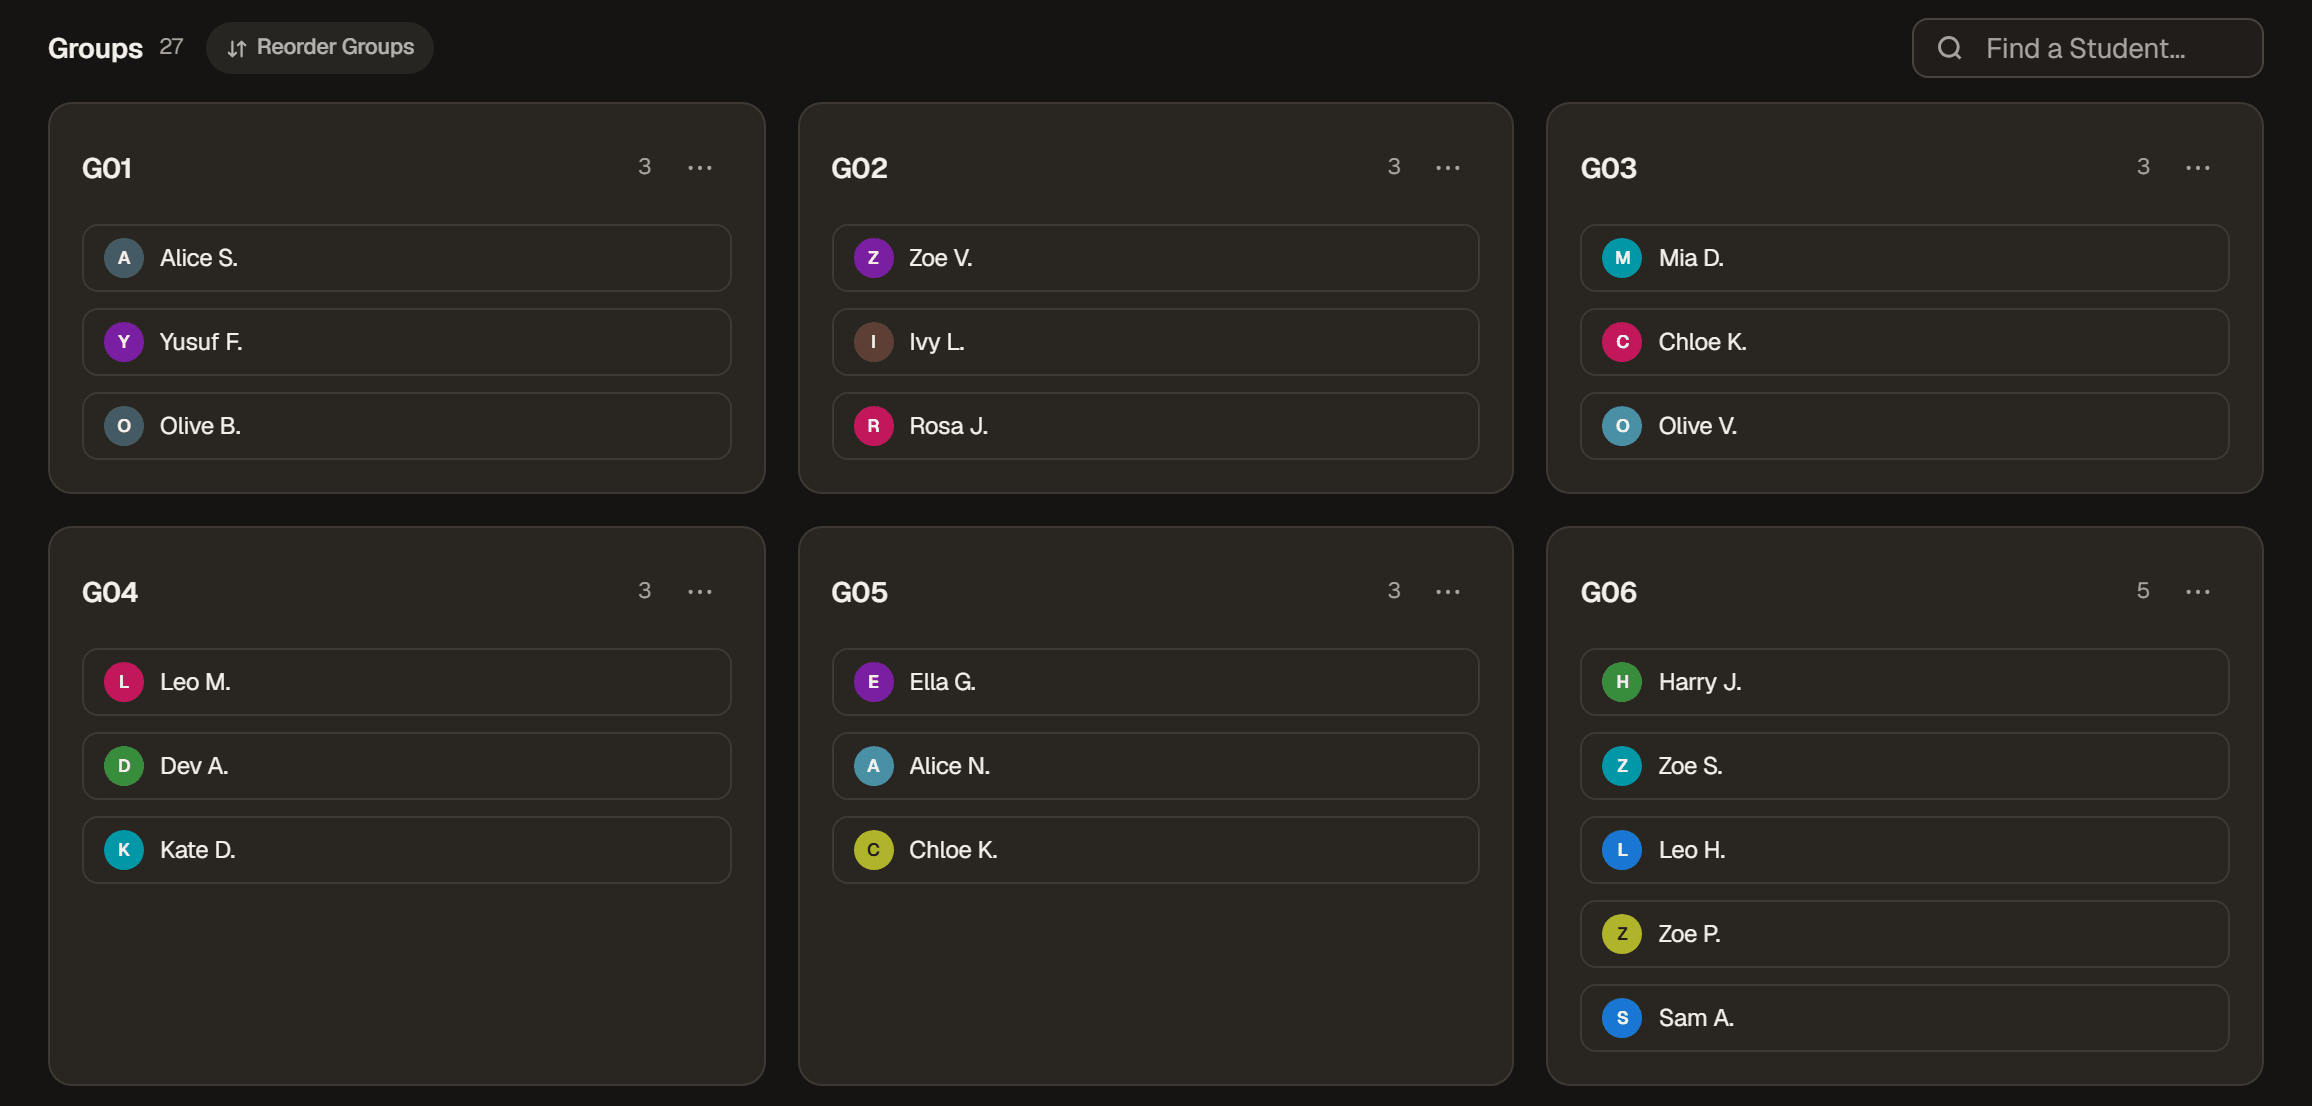This screenshot has width=2312, height=1106.
Task: Click Alice S.'s avatar in G01
Action: pyautogui.click(x=124, y=258)
